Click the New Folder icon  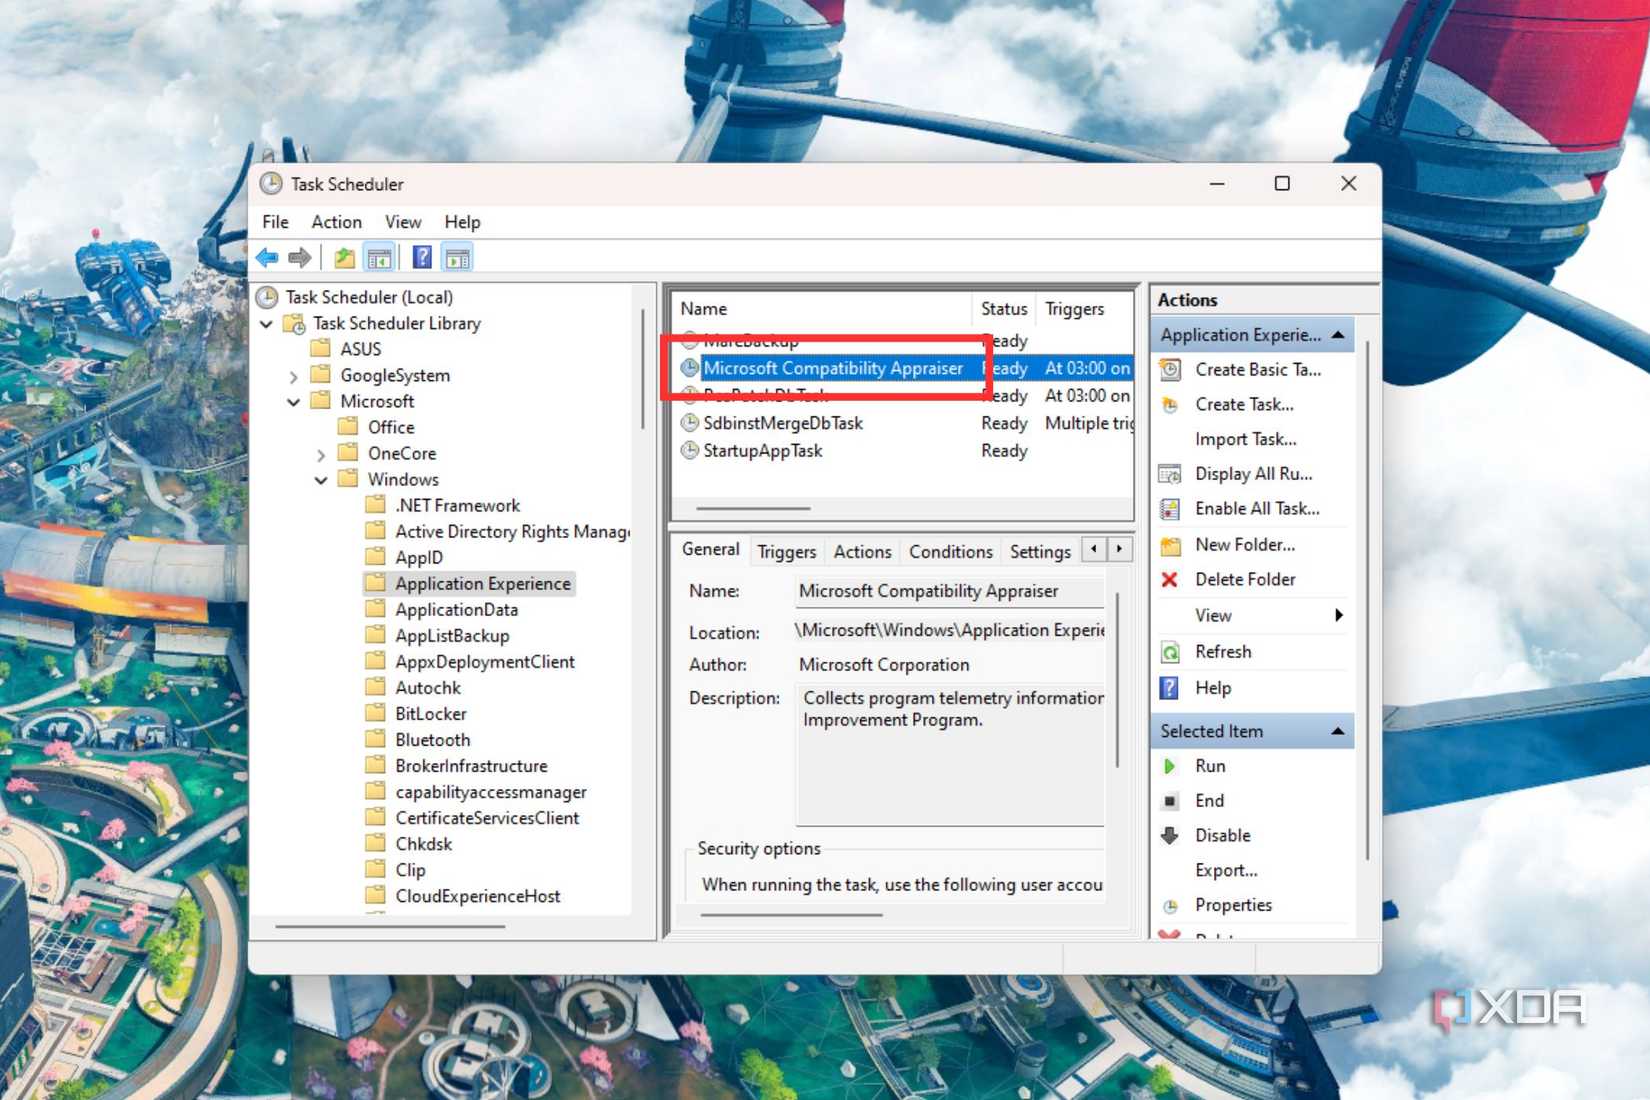1169,544
